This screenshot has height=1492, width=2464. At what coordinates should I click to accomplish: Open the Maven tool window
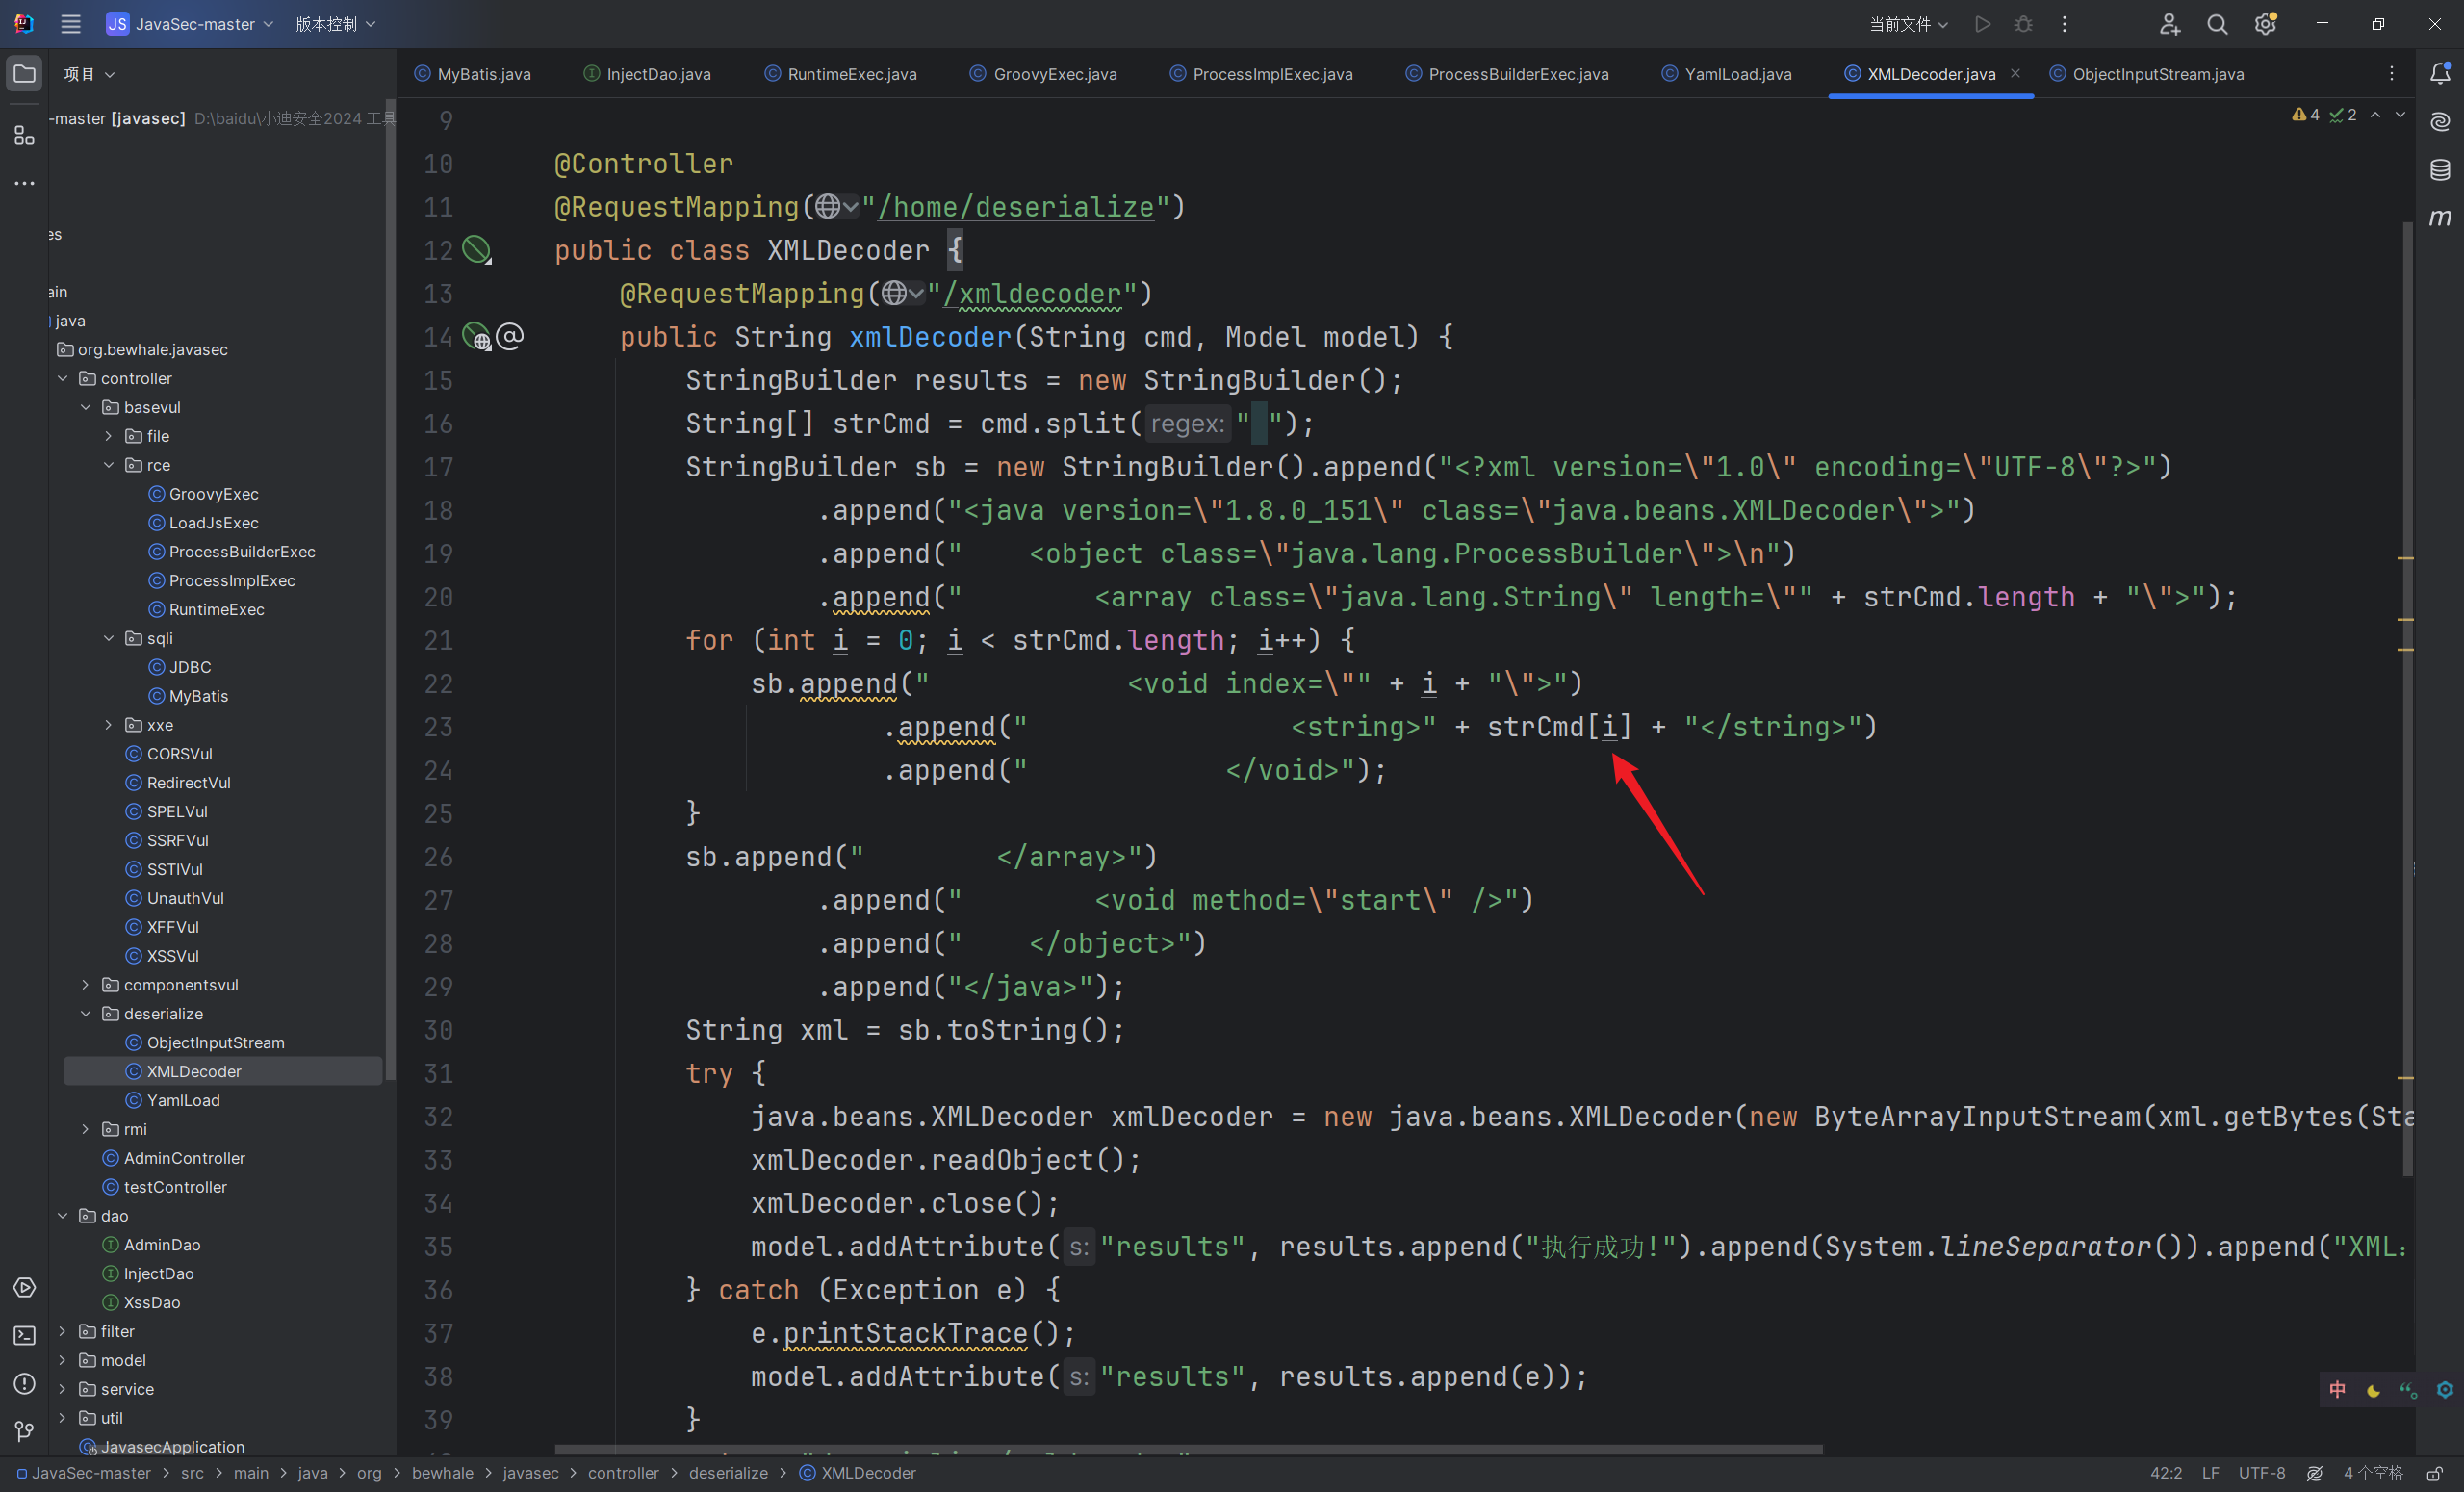pyautogui.click(x=2440, y=218)
